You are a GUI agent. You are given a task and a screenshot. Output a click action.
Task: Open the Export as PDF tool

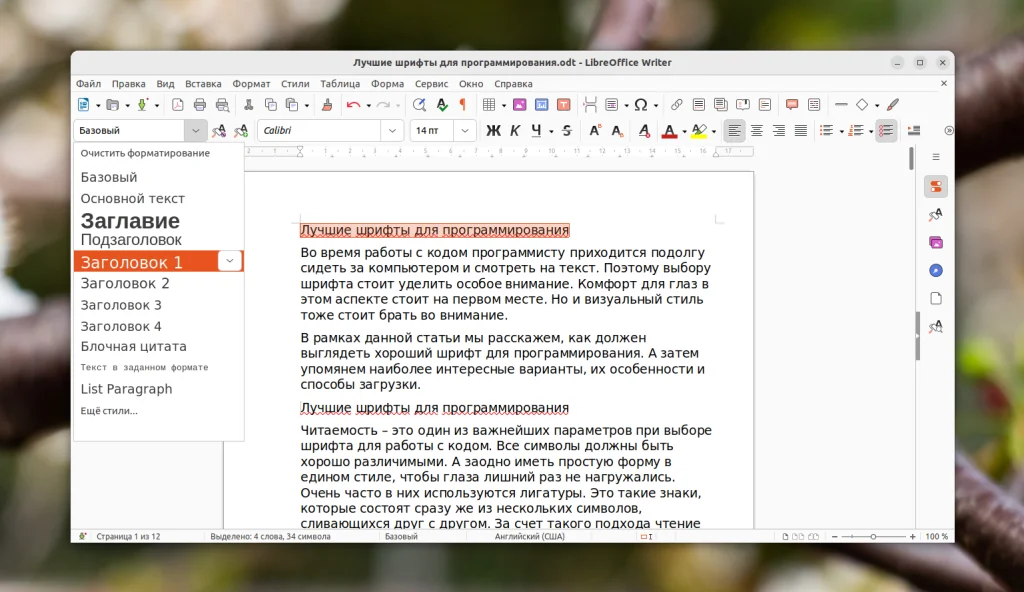coord(178,105)
